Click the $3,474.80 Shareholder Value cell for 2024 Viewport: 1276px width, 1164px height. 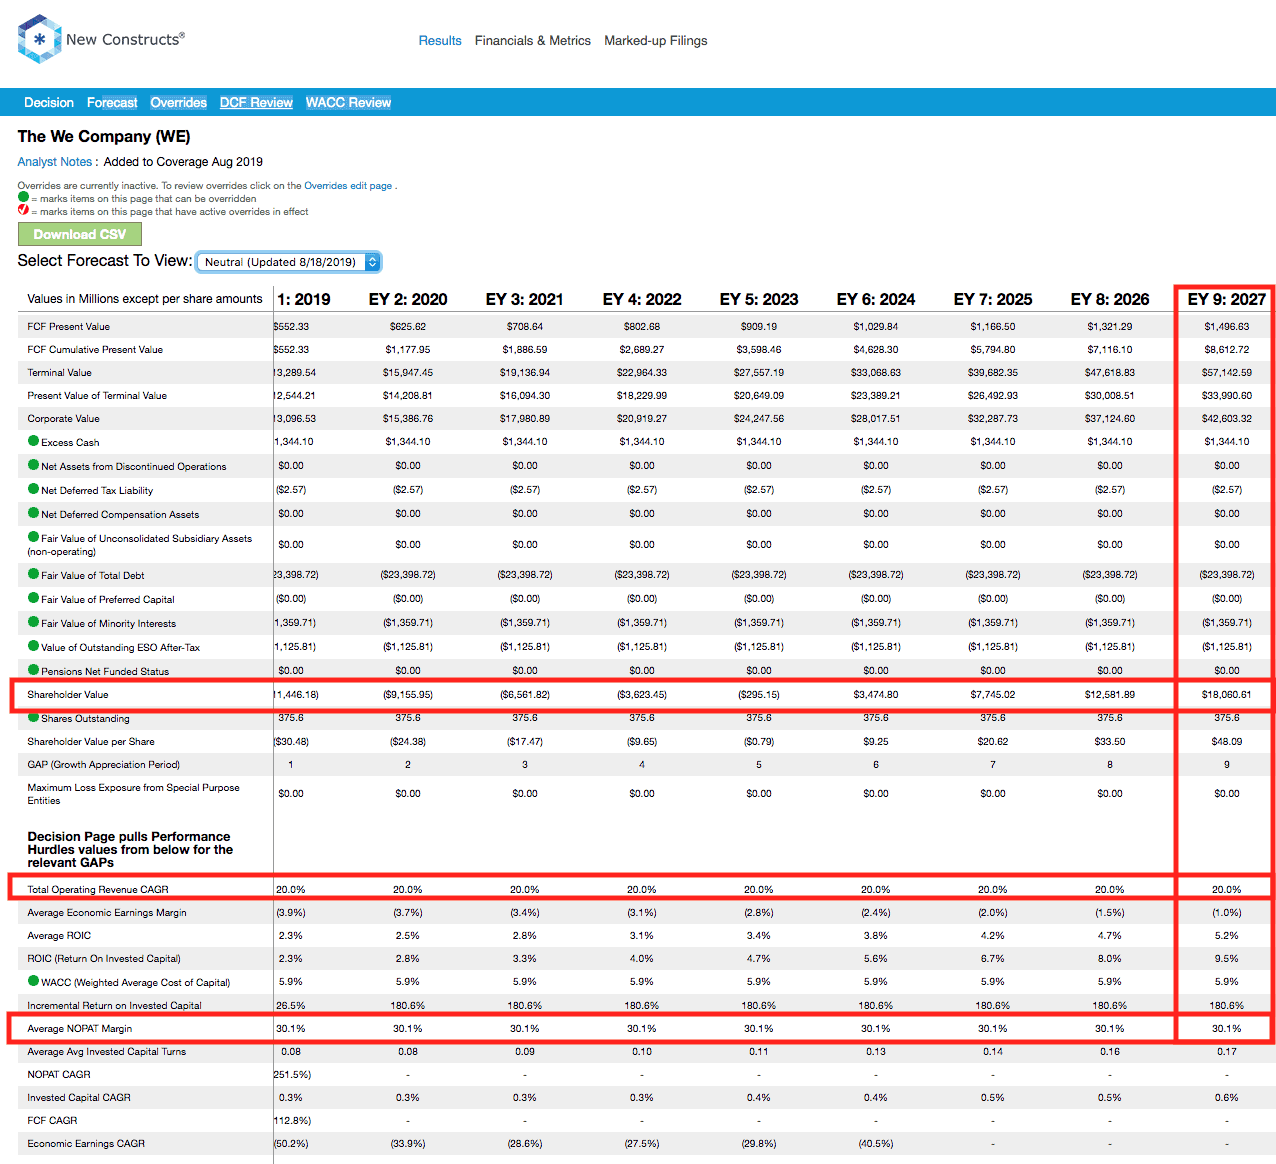tap(876, 695)
